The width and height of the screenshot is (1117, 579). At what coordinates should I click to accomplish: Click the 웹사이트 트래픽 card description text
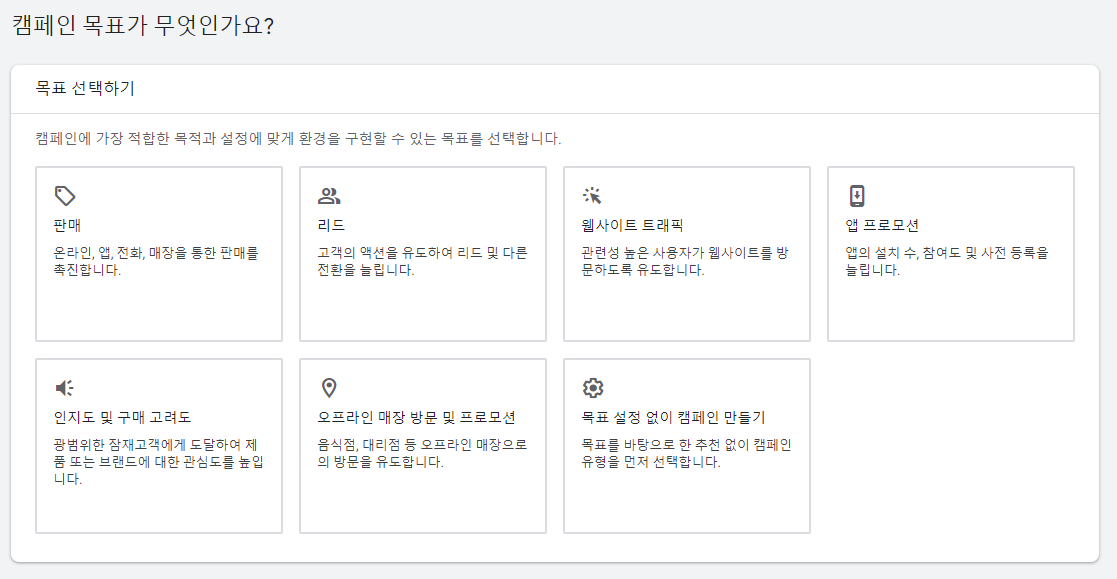coord(685,261)
